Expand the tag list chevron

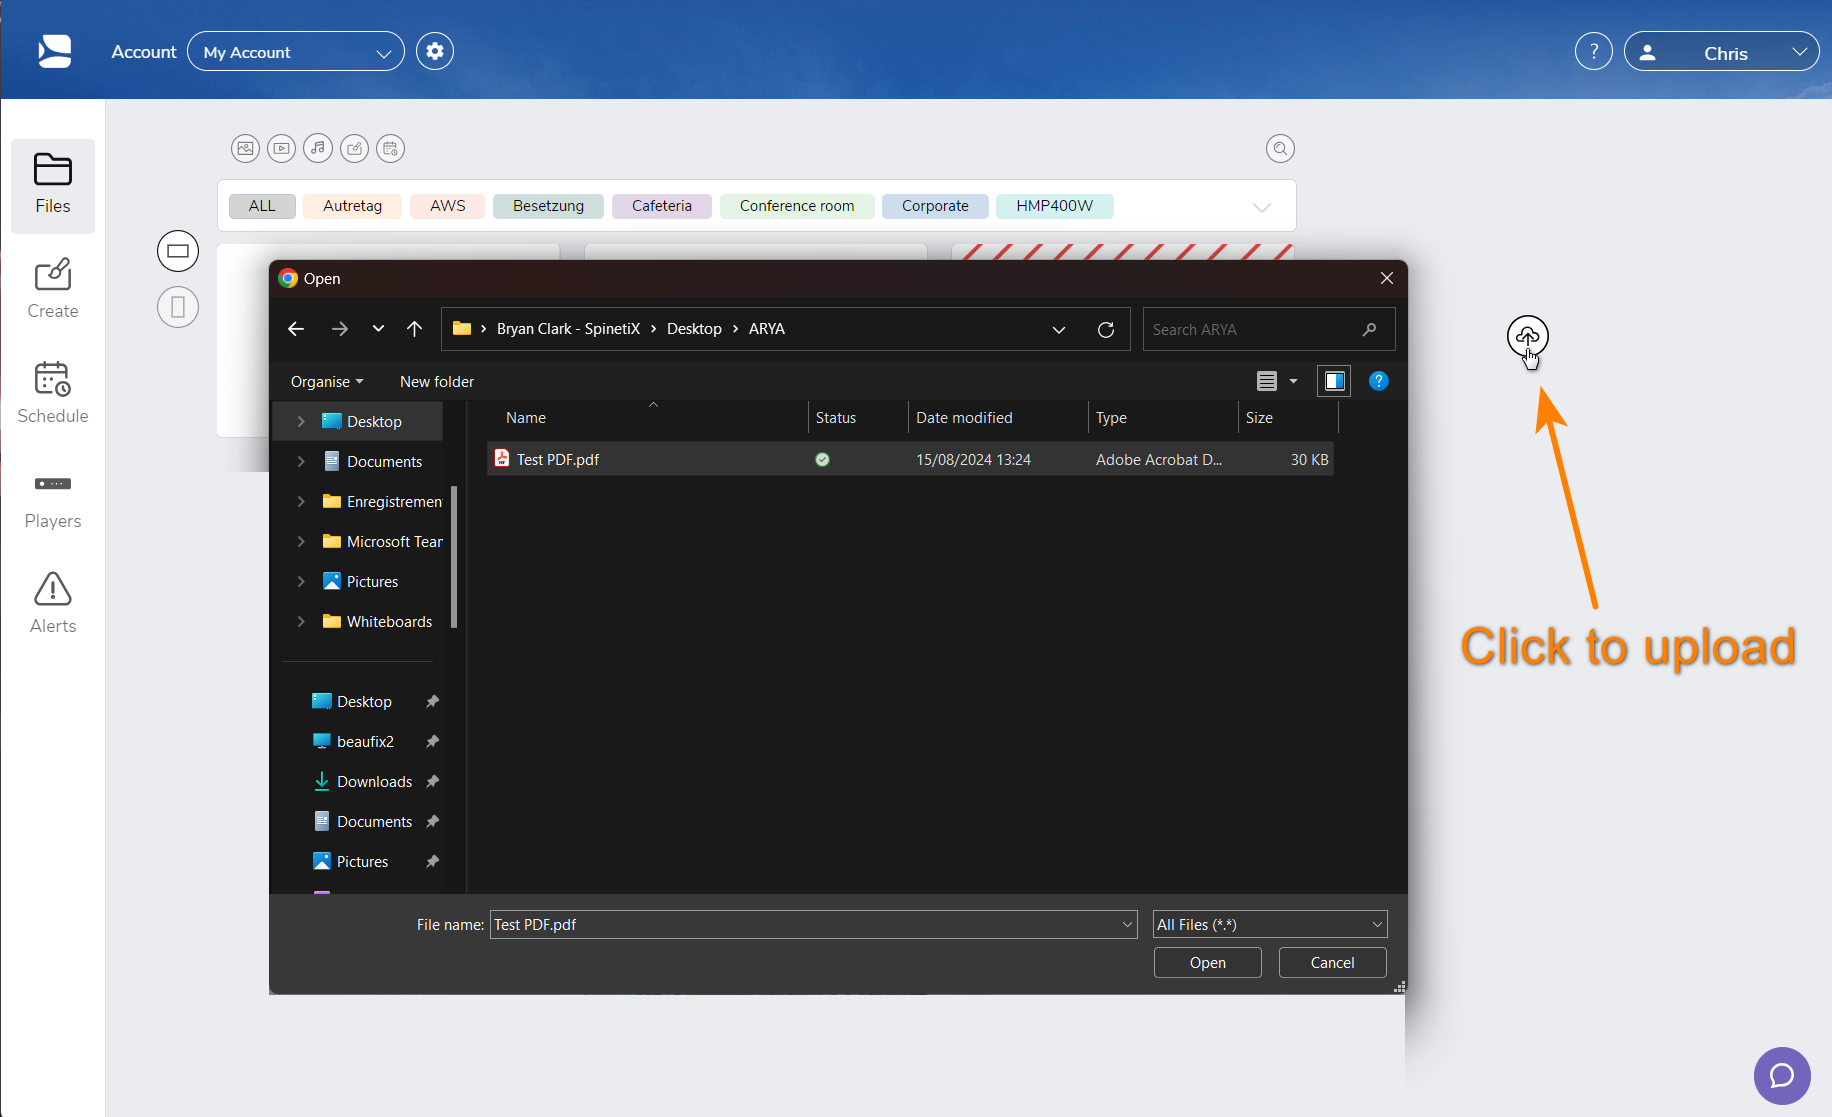click(x=1262, y=207)
